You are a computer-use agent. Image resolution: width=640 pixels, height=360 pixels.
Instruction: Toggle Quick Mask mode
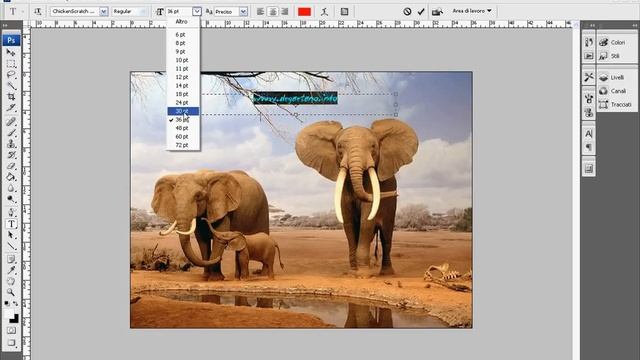[x=11, y=330]
